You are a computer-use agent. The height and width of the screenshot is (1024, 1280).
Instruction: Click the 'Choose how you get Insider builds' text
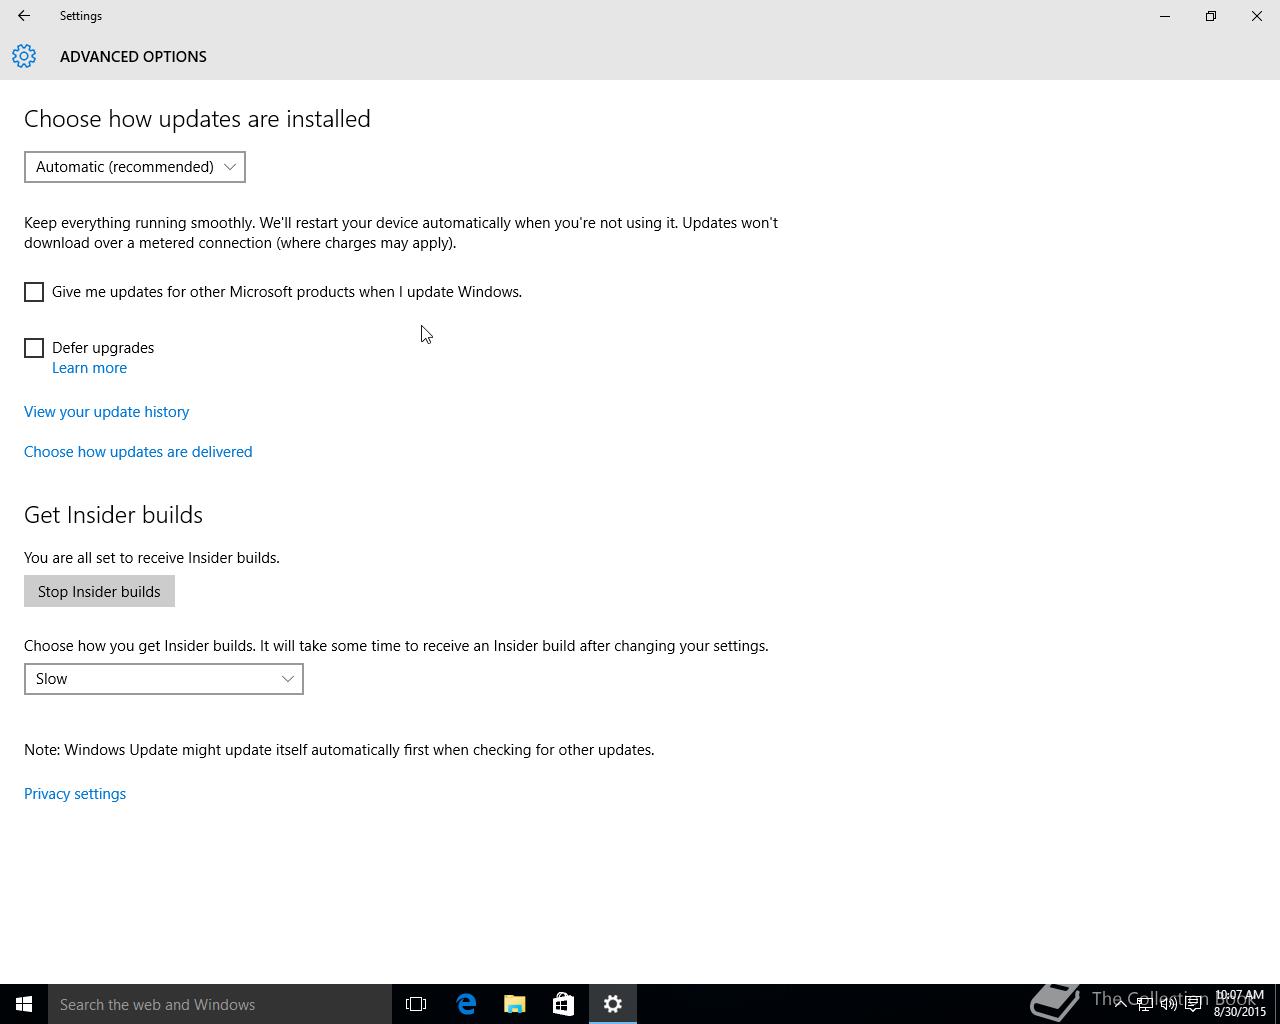(x=396, y=646)
